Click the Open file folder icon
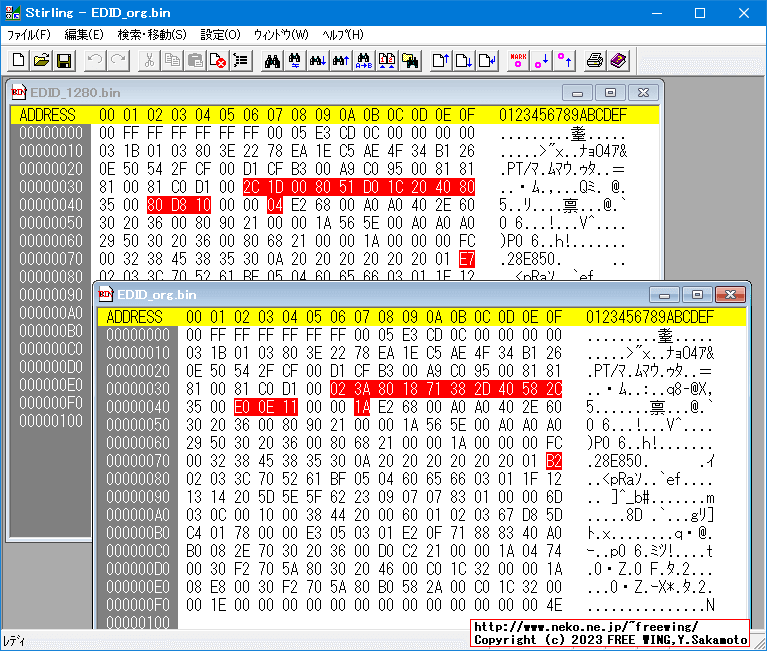 pyautogui.click(x=41, y=61)
